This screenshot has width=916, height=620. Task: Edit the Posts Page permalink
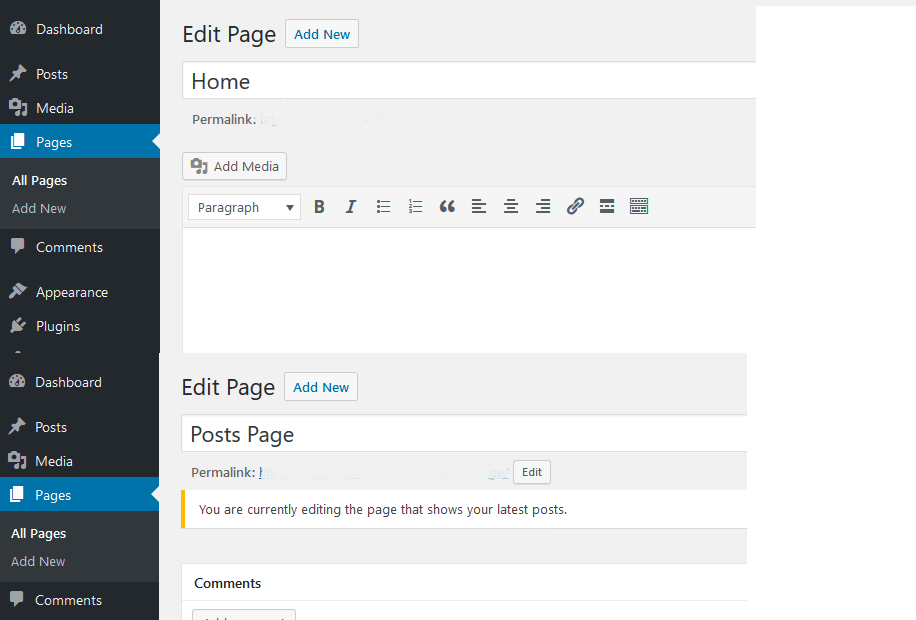coord(531,471)
